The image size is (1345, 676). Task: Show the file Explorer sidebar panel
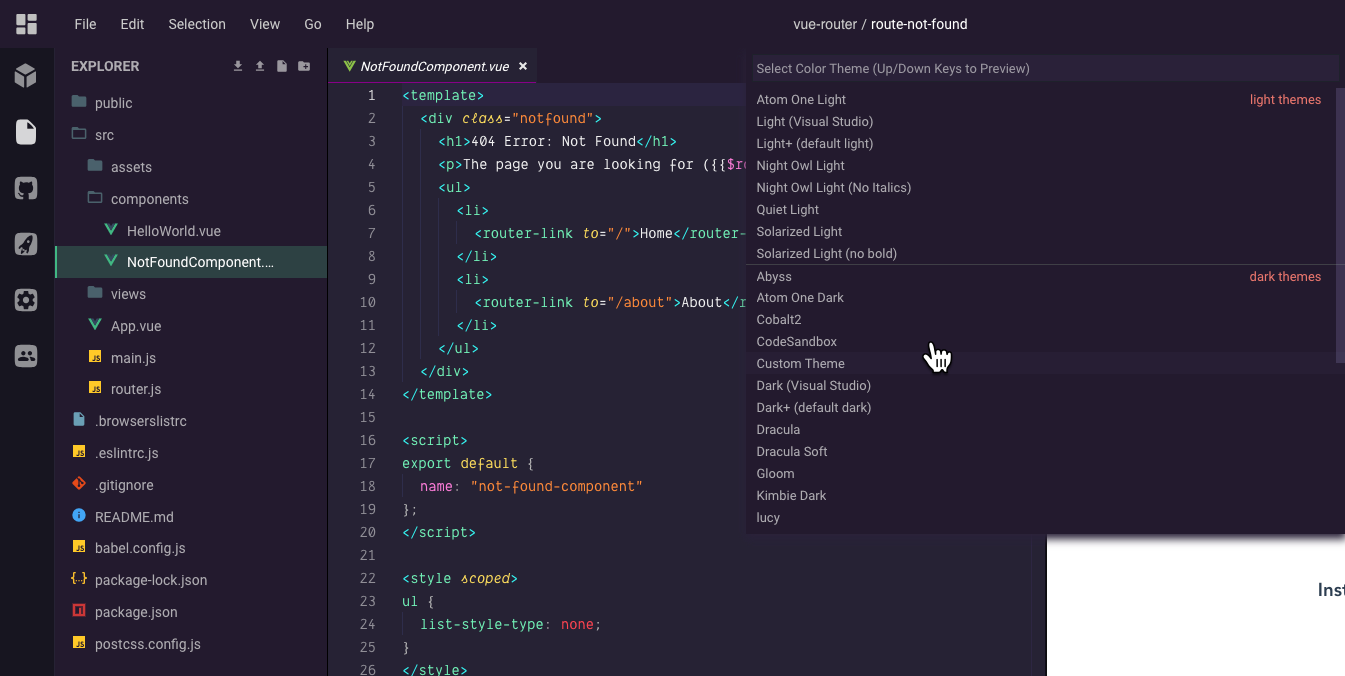point(26,131)
